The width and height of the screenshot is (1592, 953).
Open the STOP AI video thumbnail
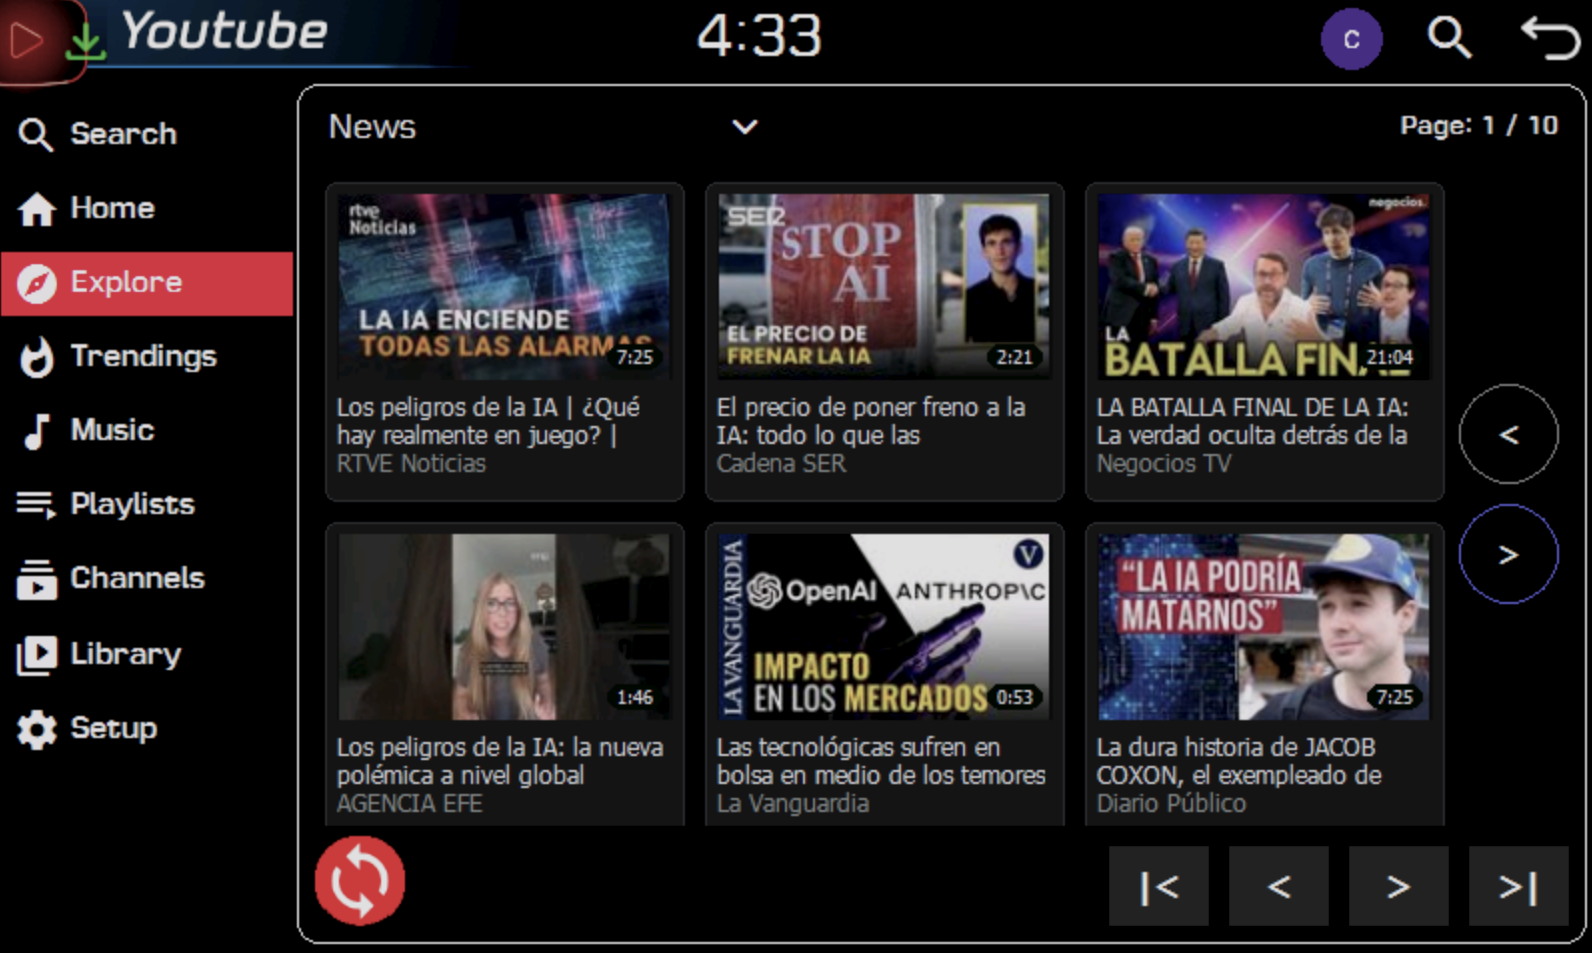[884, 286]
